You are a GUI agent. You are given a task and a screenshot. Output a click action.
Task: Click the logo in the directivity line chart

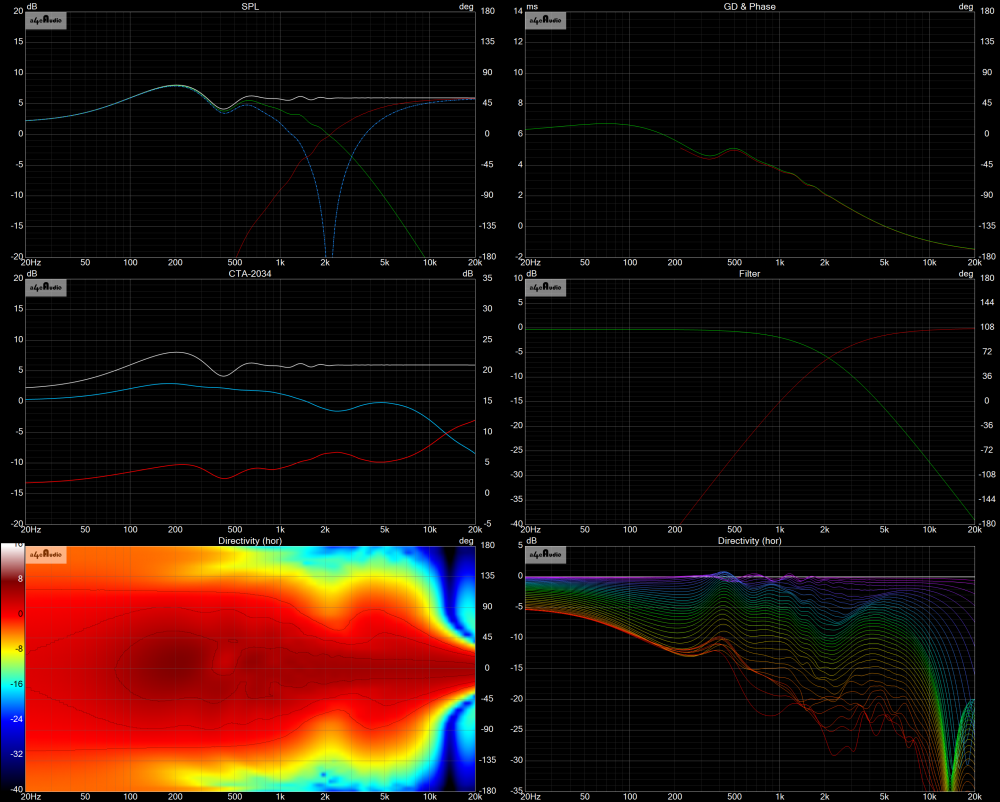click(546, 555)
